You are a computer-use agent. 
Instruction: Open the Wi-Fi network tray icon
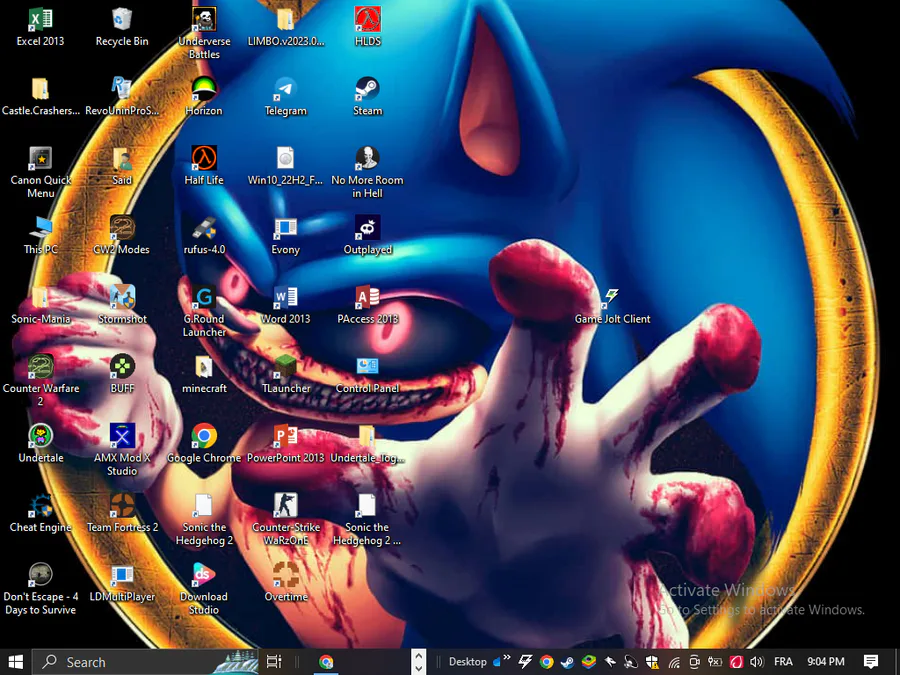[x=674, y=662]
